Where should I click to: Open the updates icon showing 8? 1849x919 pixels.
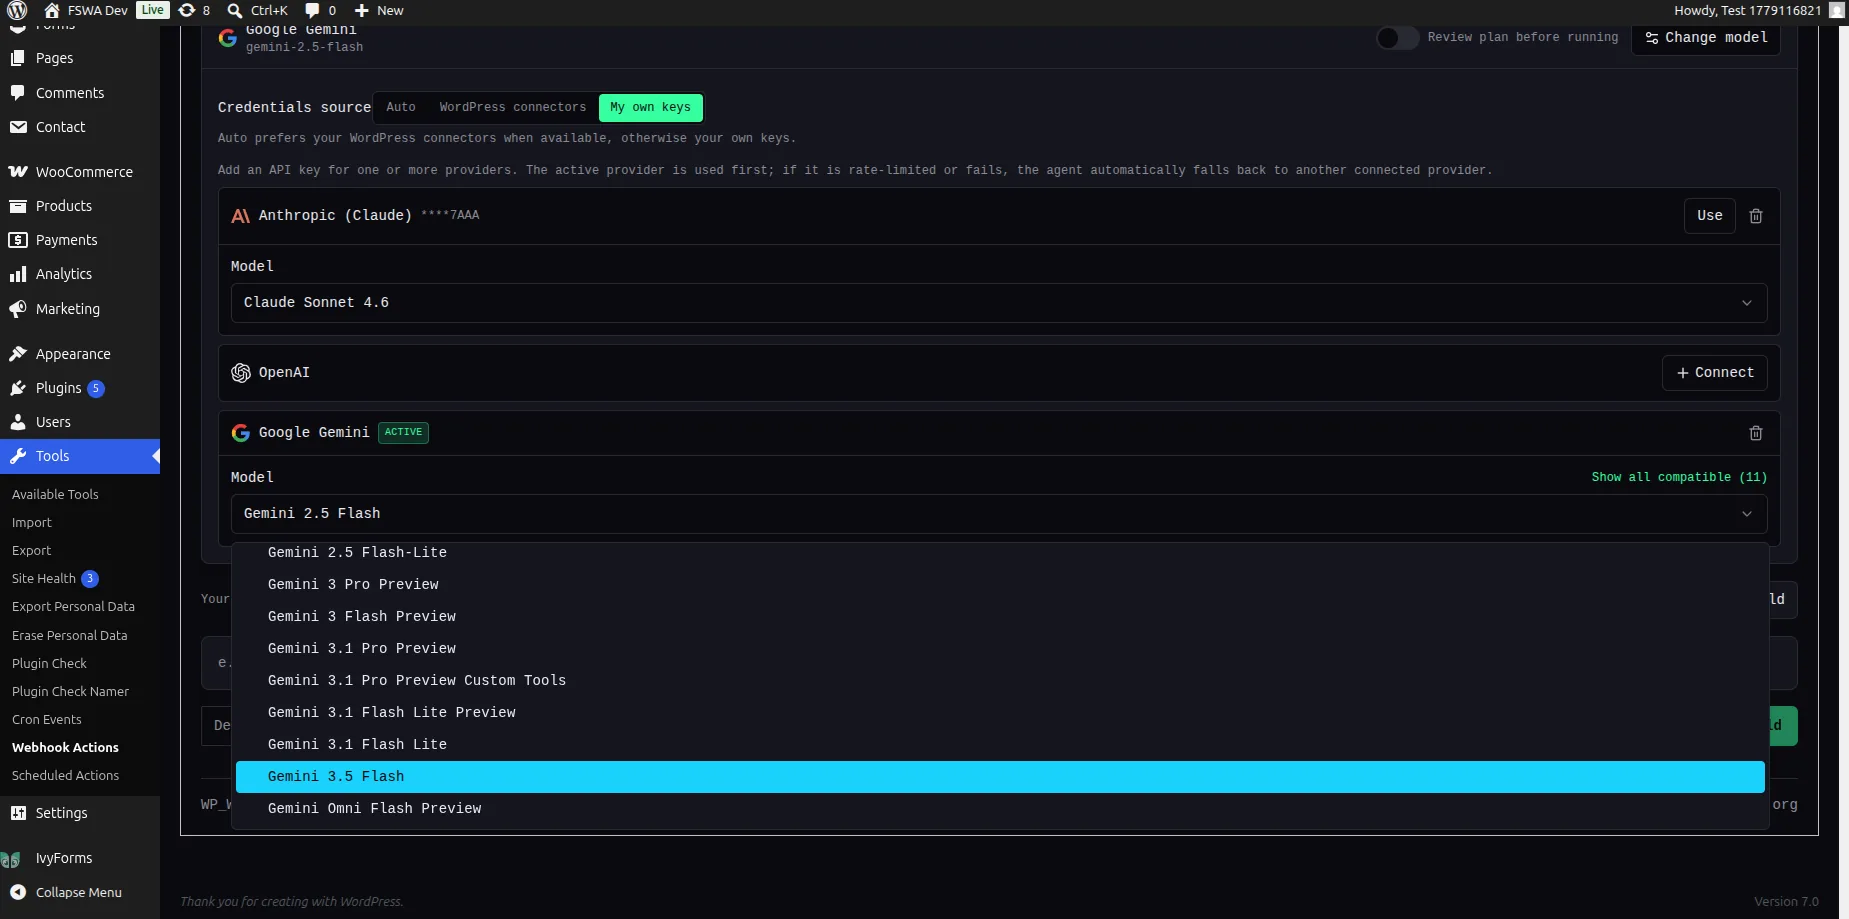(186, 10)
